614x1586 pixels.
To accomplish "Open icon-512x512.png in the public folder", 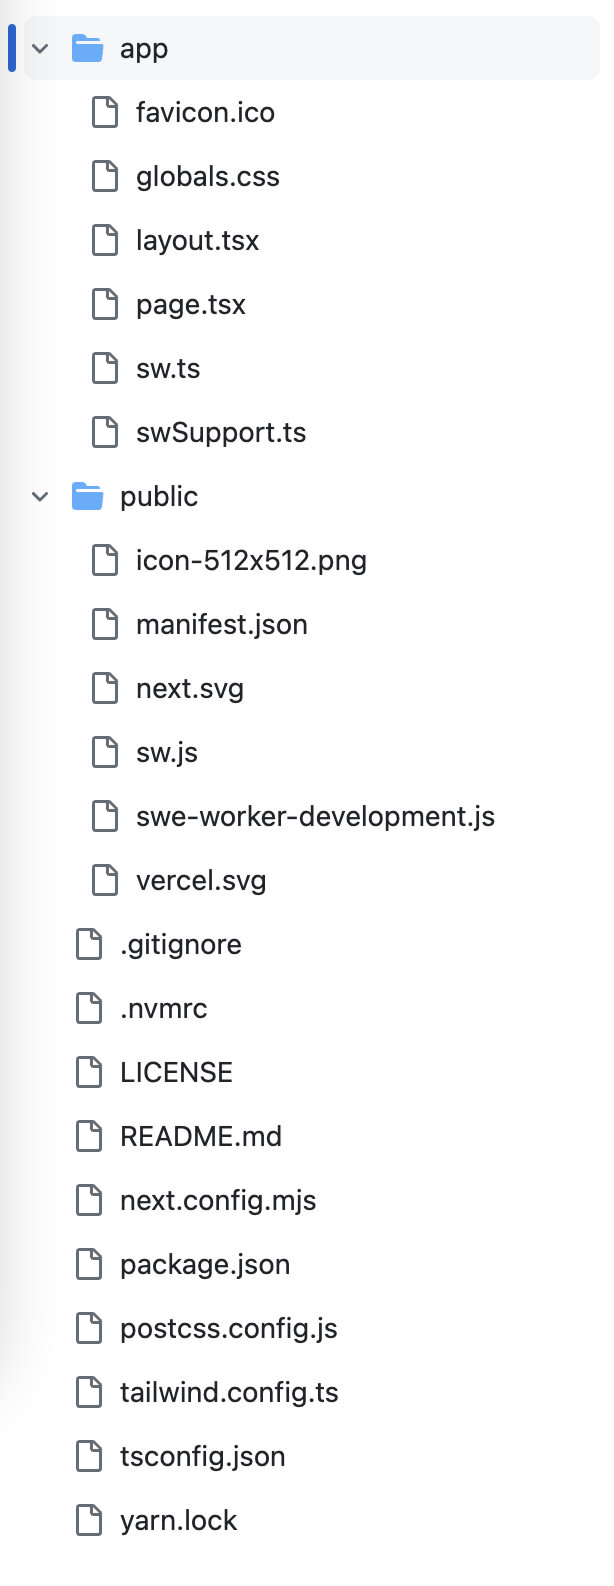I will click(x=250, y=560).
